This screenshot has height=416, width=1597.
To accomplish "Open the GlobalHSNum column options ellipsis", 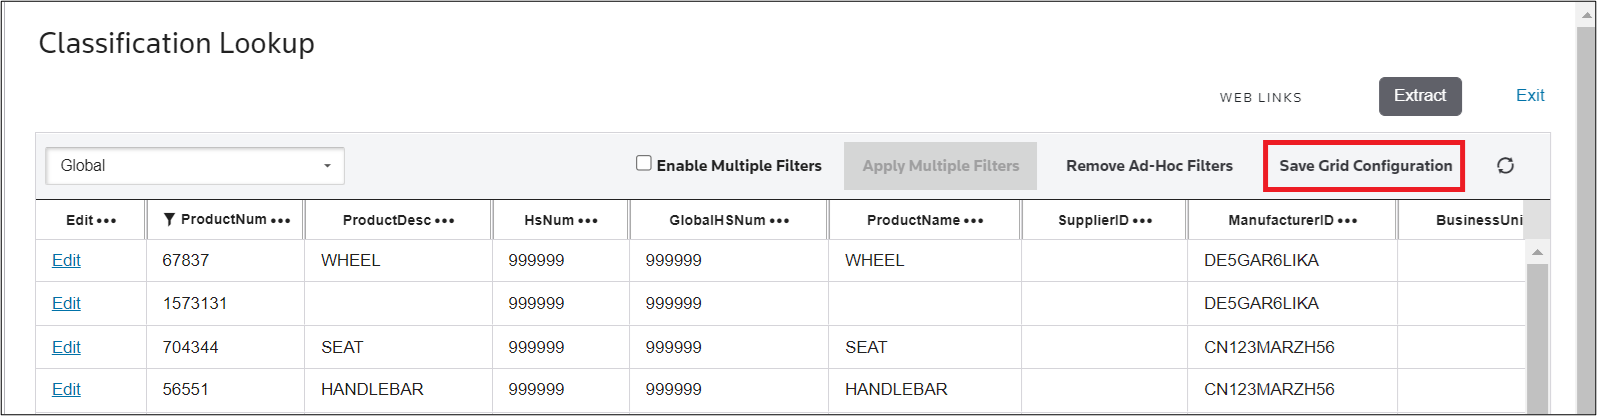I will click(780, 221).
